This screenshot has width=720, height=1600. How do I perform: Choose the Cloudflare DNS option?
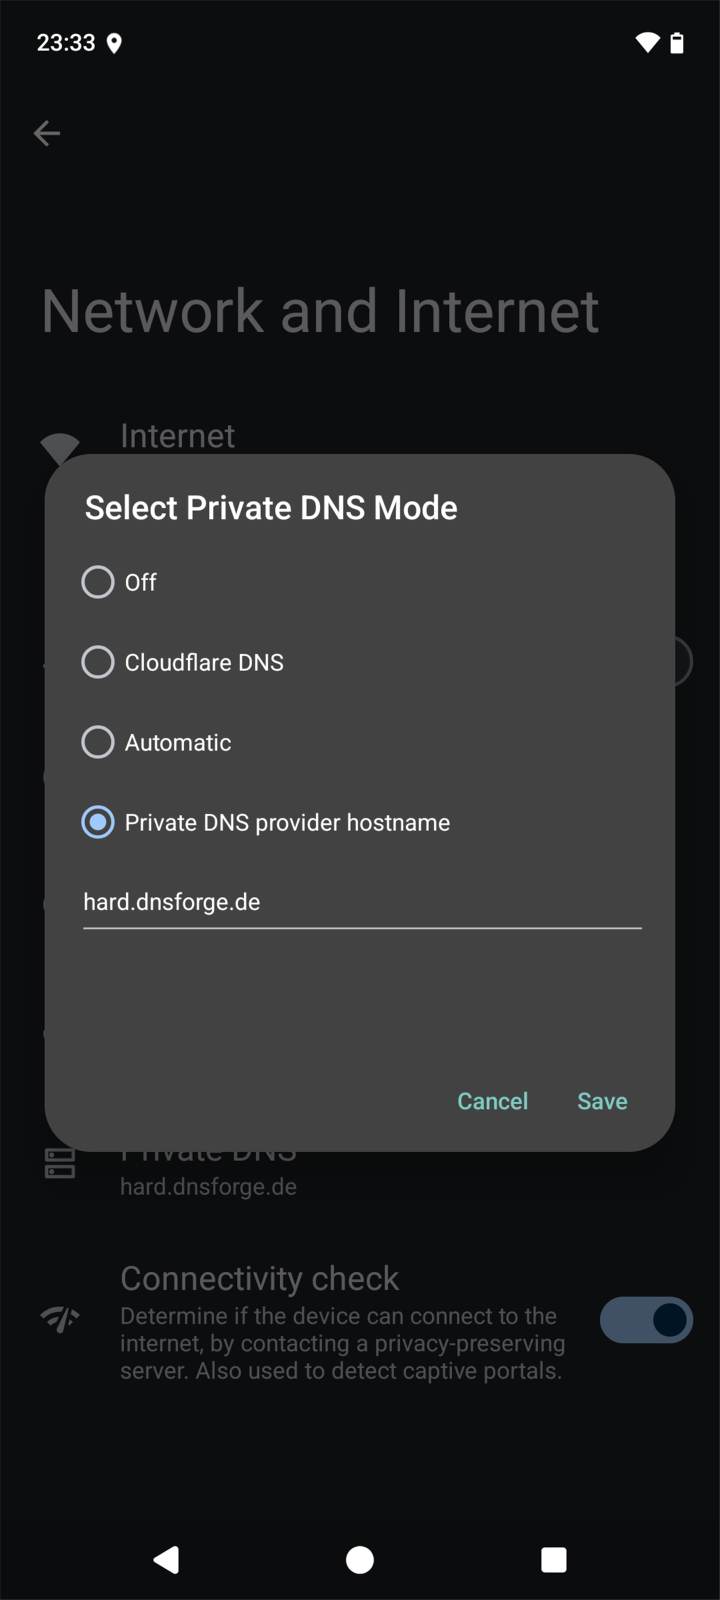(98, 662)
